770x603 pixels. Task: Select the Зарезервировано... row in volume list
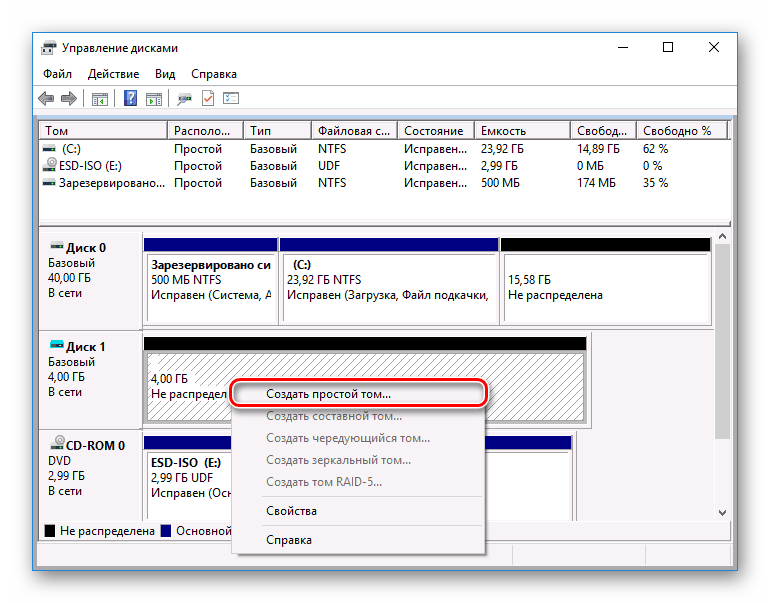tap(385, 183)
